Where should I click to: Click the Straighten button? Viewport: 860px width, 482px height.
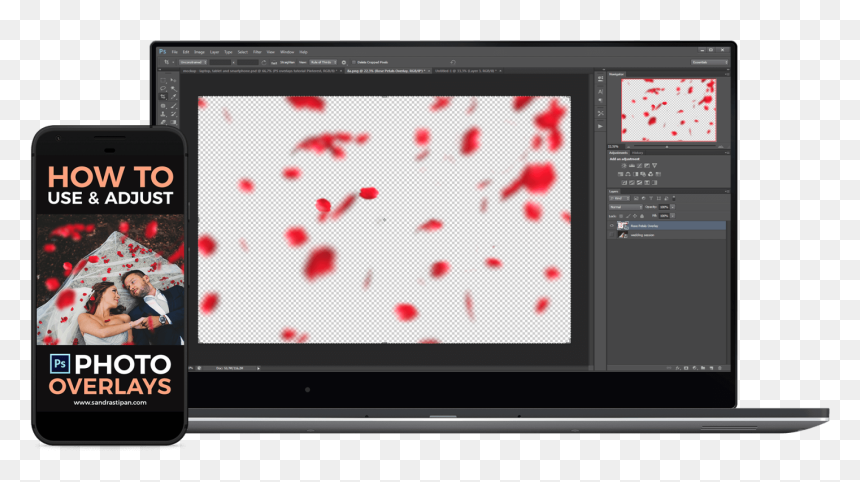click(x=284, y=63)
